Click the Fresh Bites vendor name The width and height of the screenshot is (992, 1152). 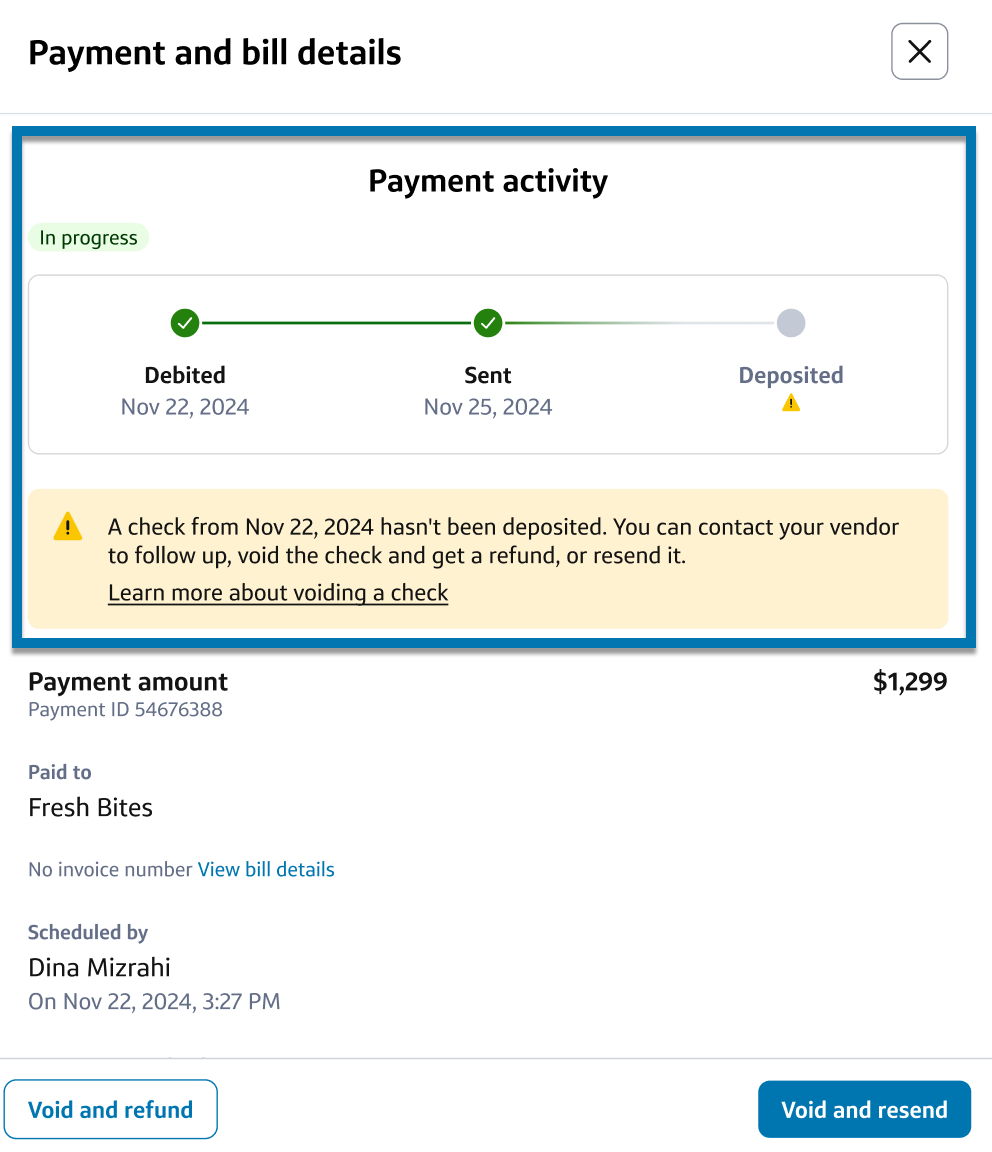pyautogui.click(x=90, y=808)
